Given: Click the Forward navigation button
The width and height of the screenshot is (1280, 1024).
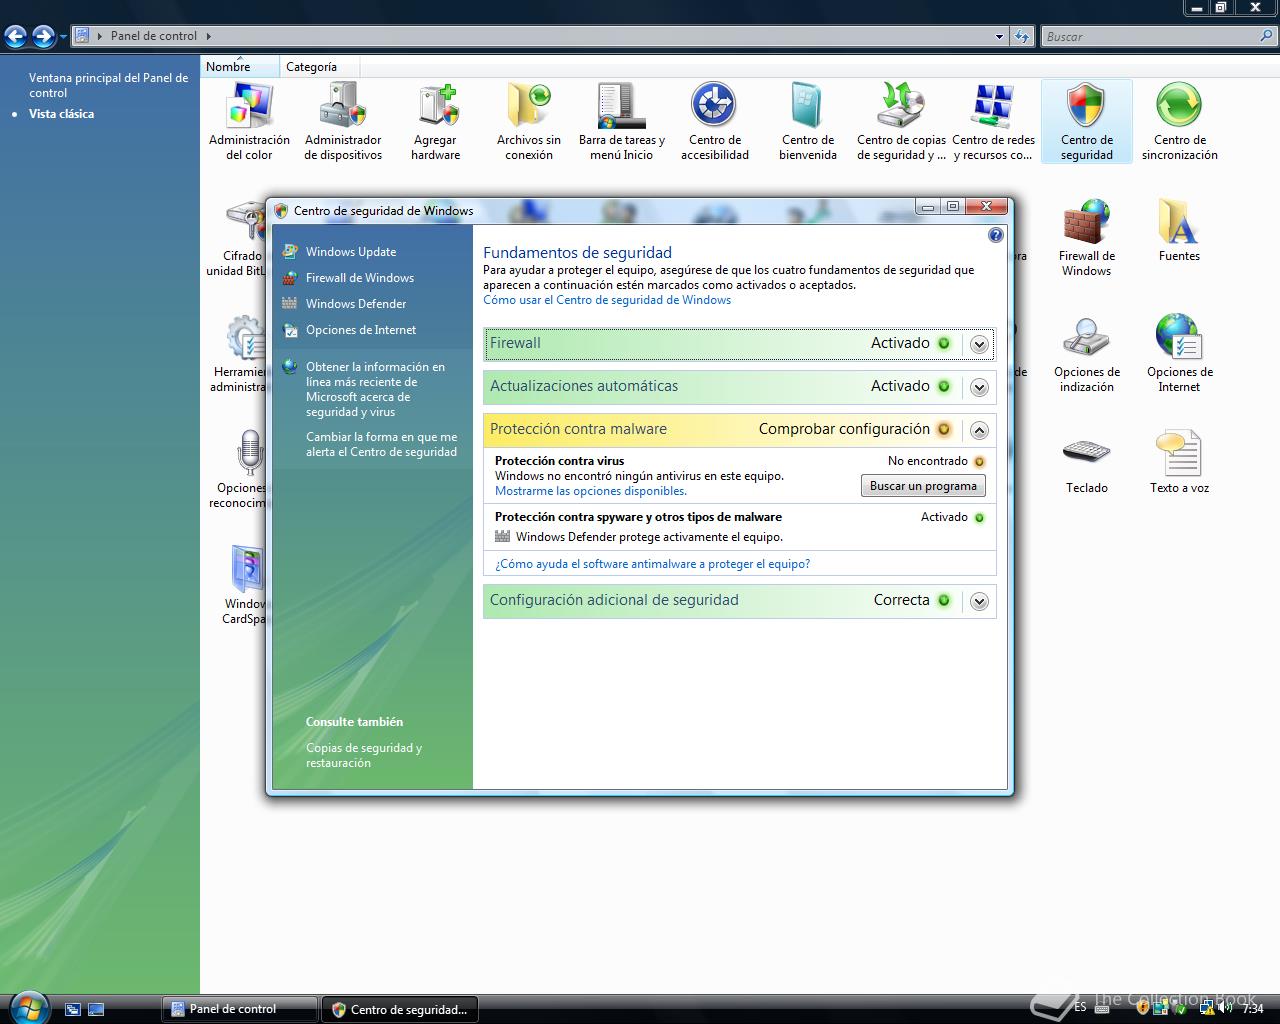Looking at the screenshot, I should click(x=43, y=37).
